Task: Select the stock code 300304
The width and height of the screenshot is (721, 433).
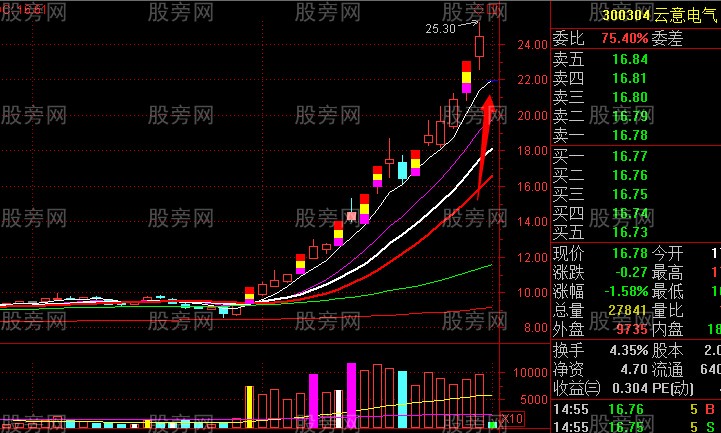Action: pyautogui.click(x=626, y=15)
